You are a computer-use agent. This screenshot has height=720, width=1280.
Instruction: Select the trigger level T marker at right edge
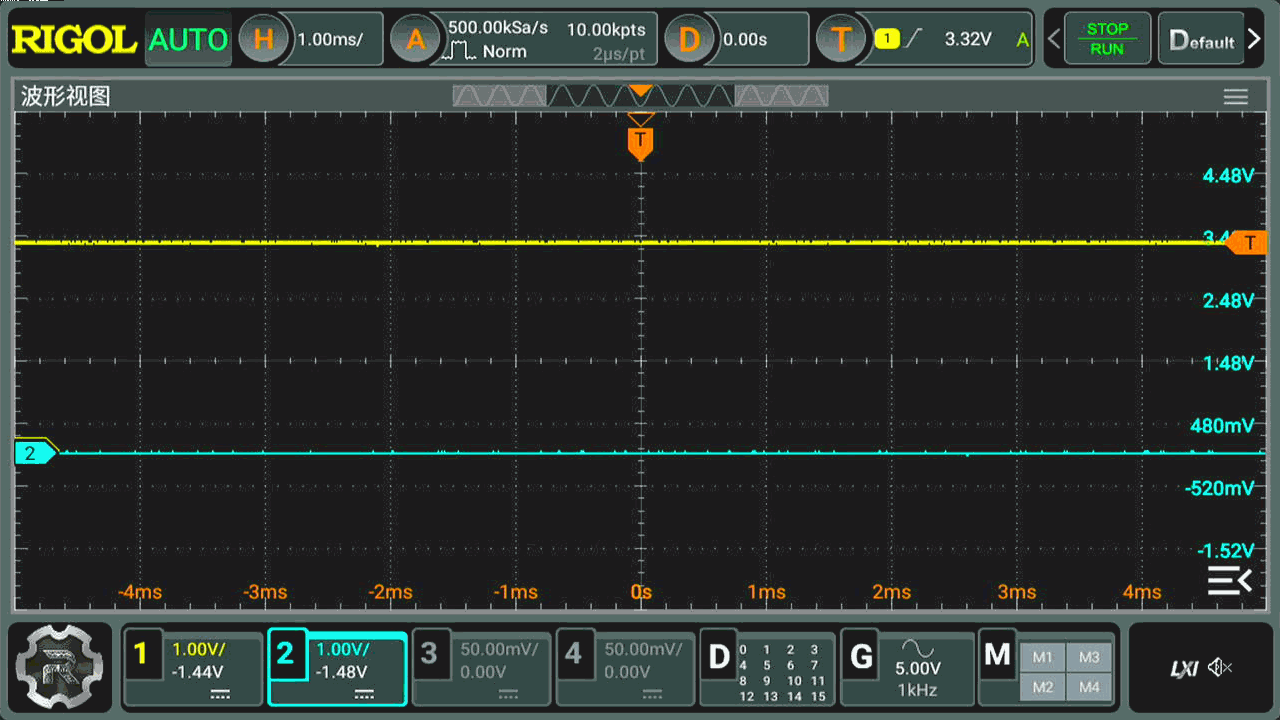(x=1248, y=242)
